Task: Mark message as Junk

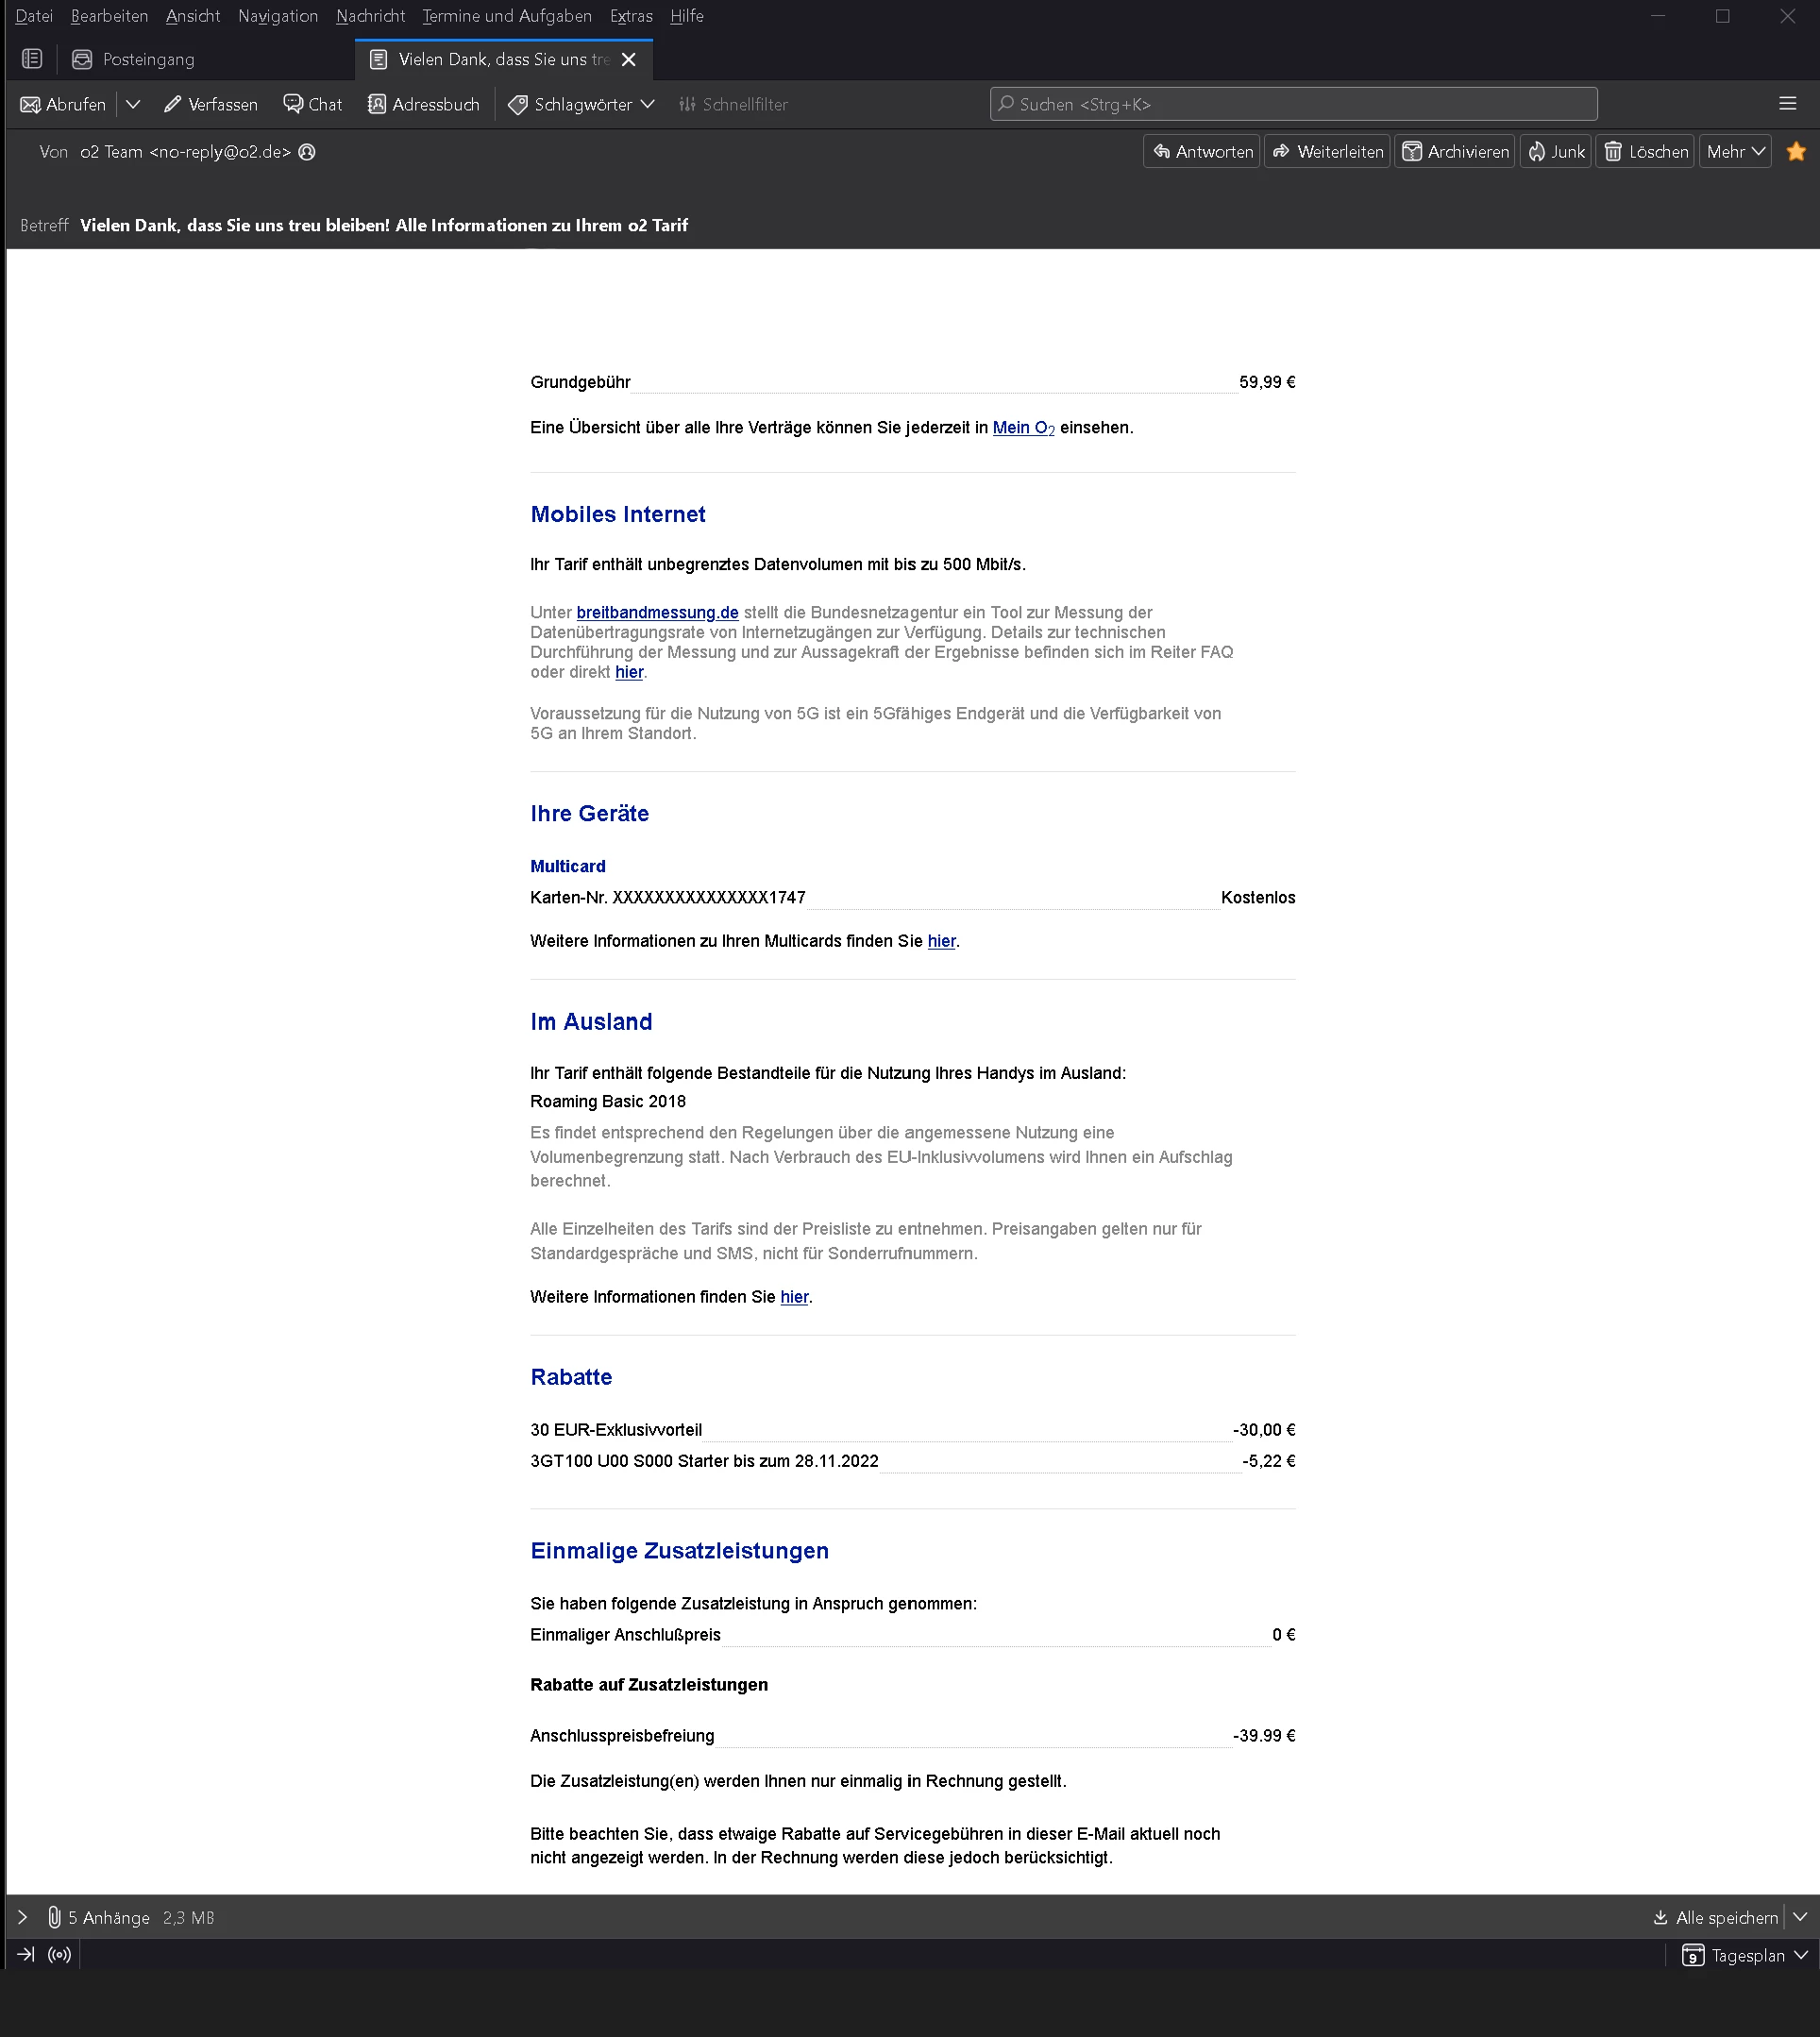Action: click(1555, 152)
